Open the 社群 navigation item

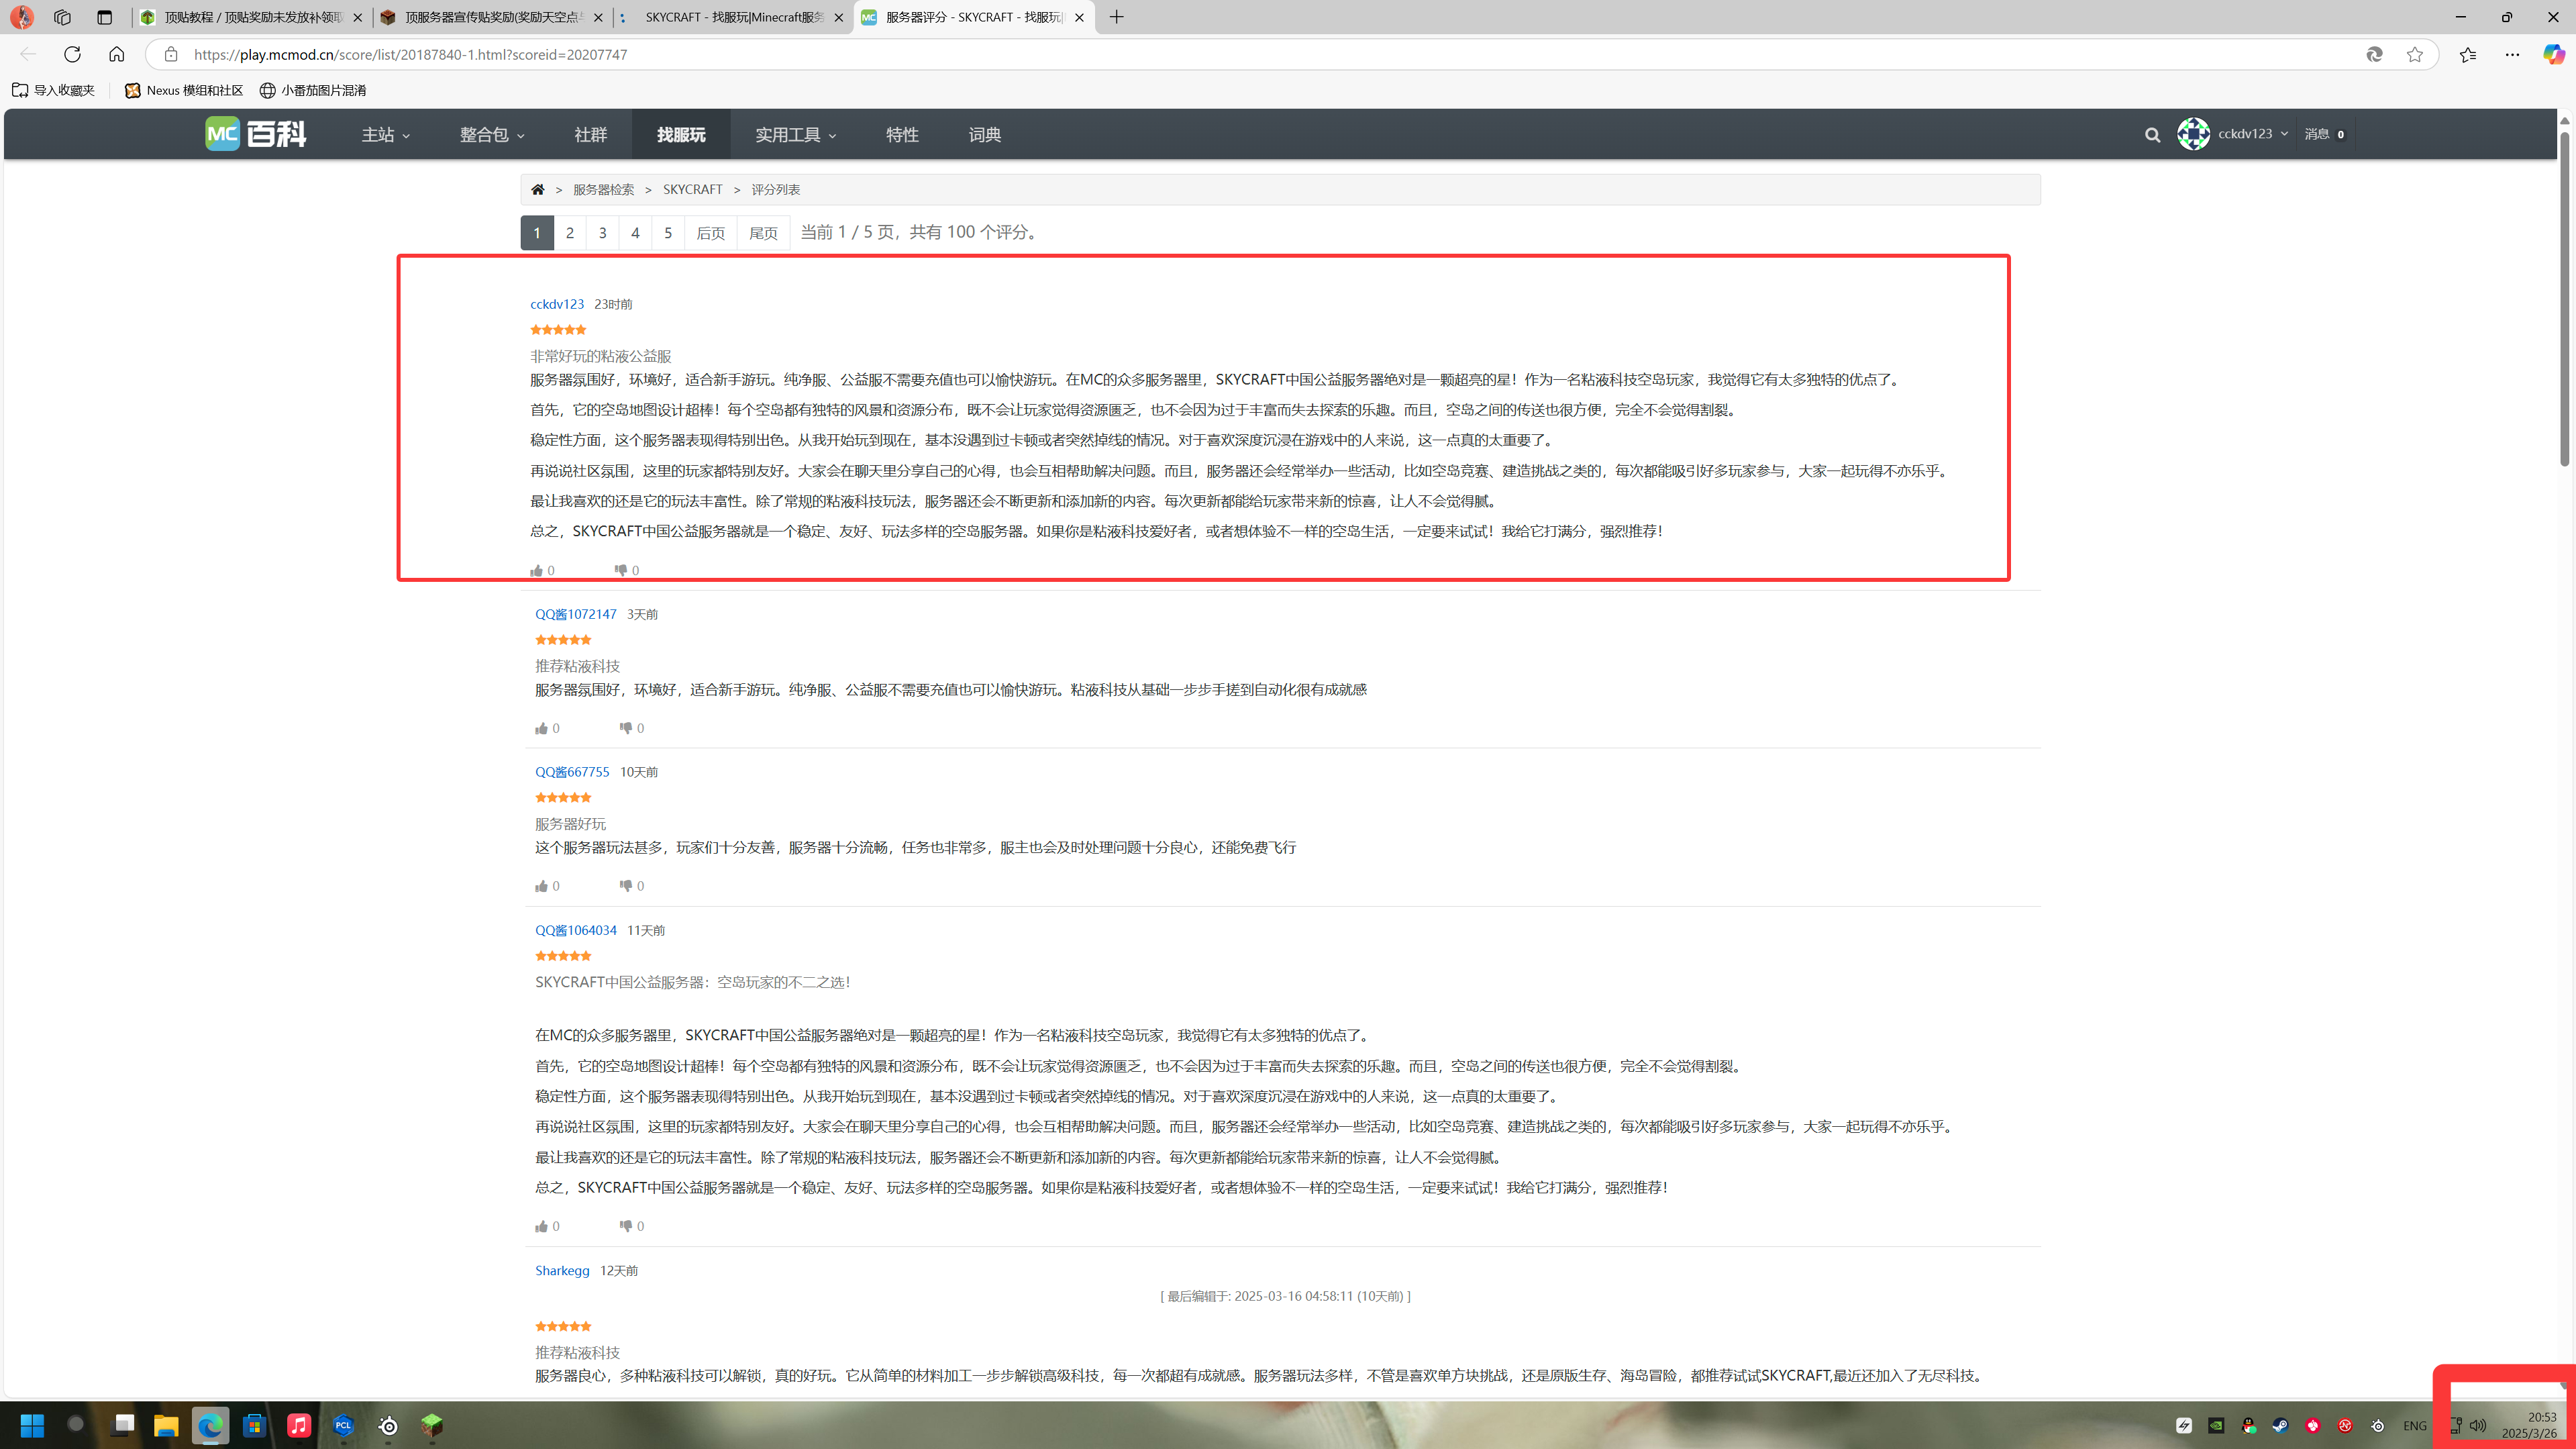coord(590,135)
